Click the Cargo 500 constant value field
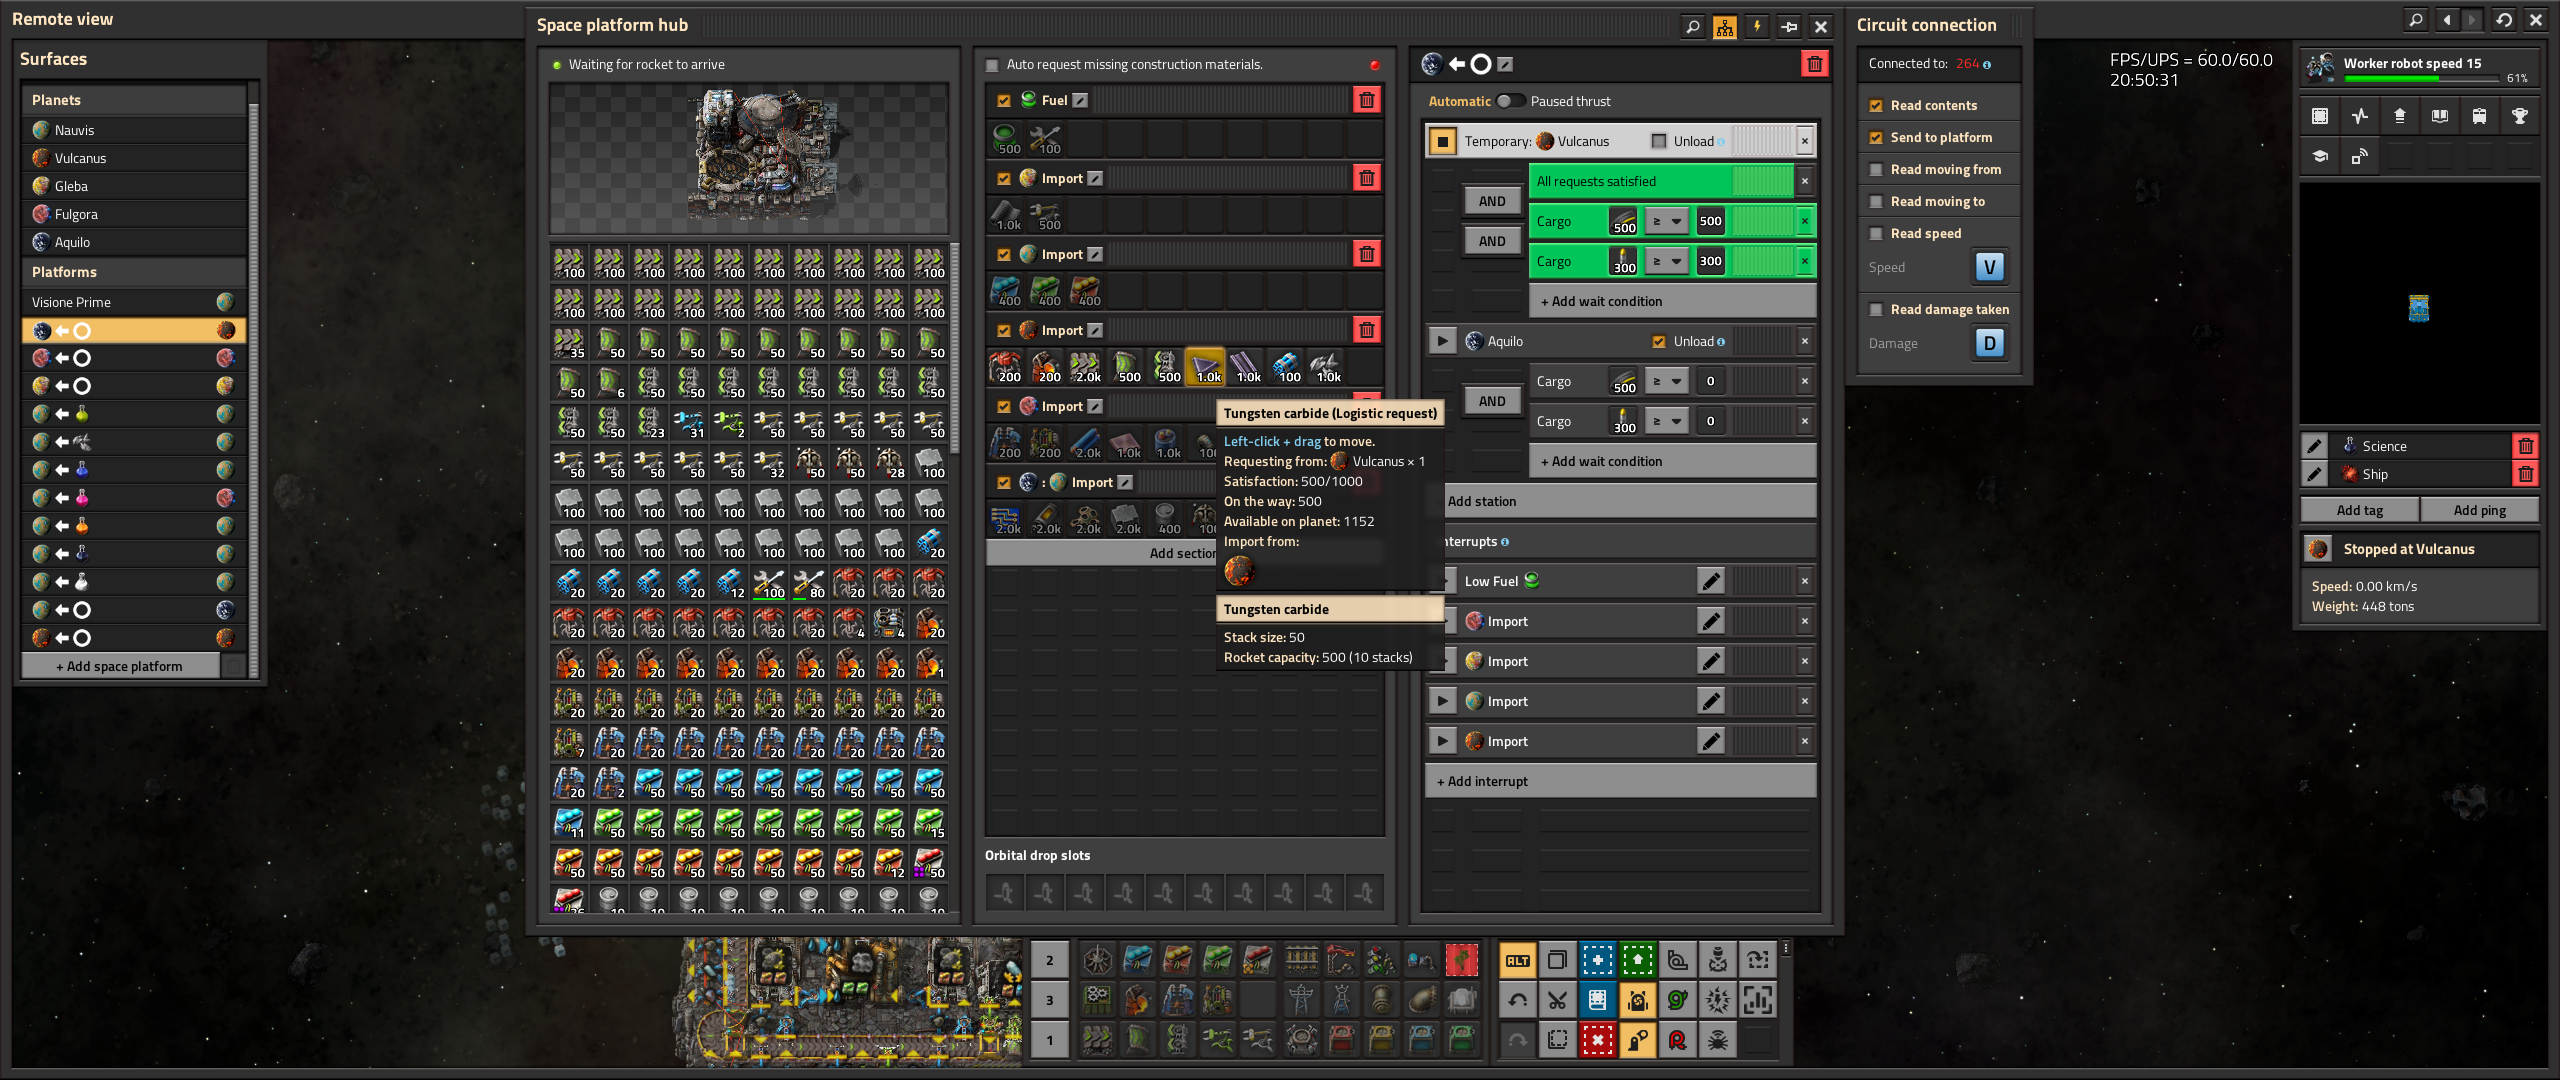Viewport: 2560px width, 1080px height. point(1711,221)
